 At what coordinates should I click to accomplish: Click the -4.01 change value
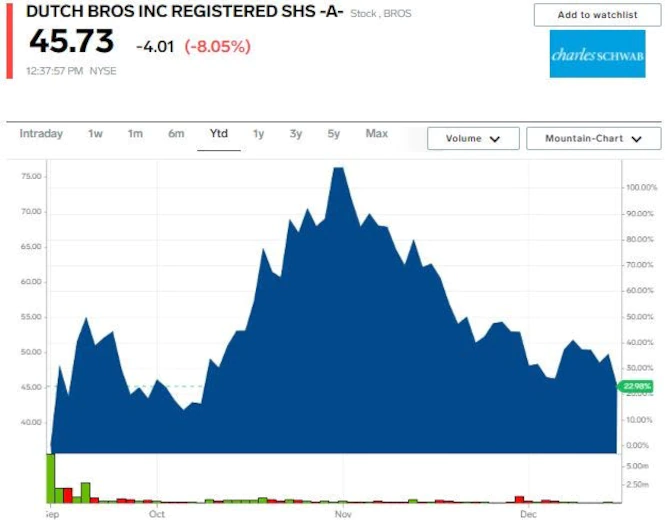[155, 46]
